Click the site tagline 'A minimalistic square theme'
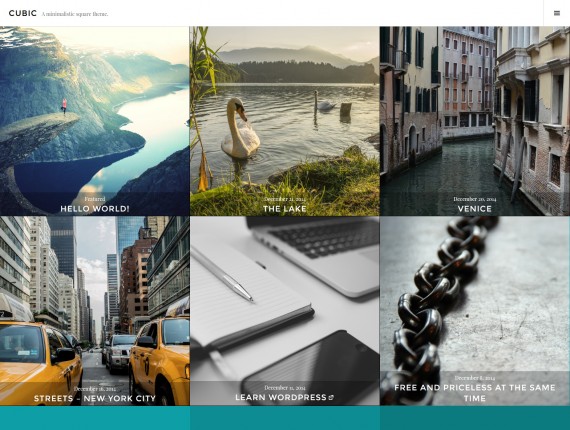 coord(75,14)
